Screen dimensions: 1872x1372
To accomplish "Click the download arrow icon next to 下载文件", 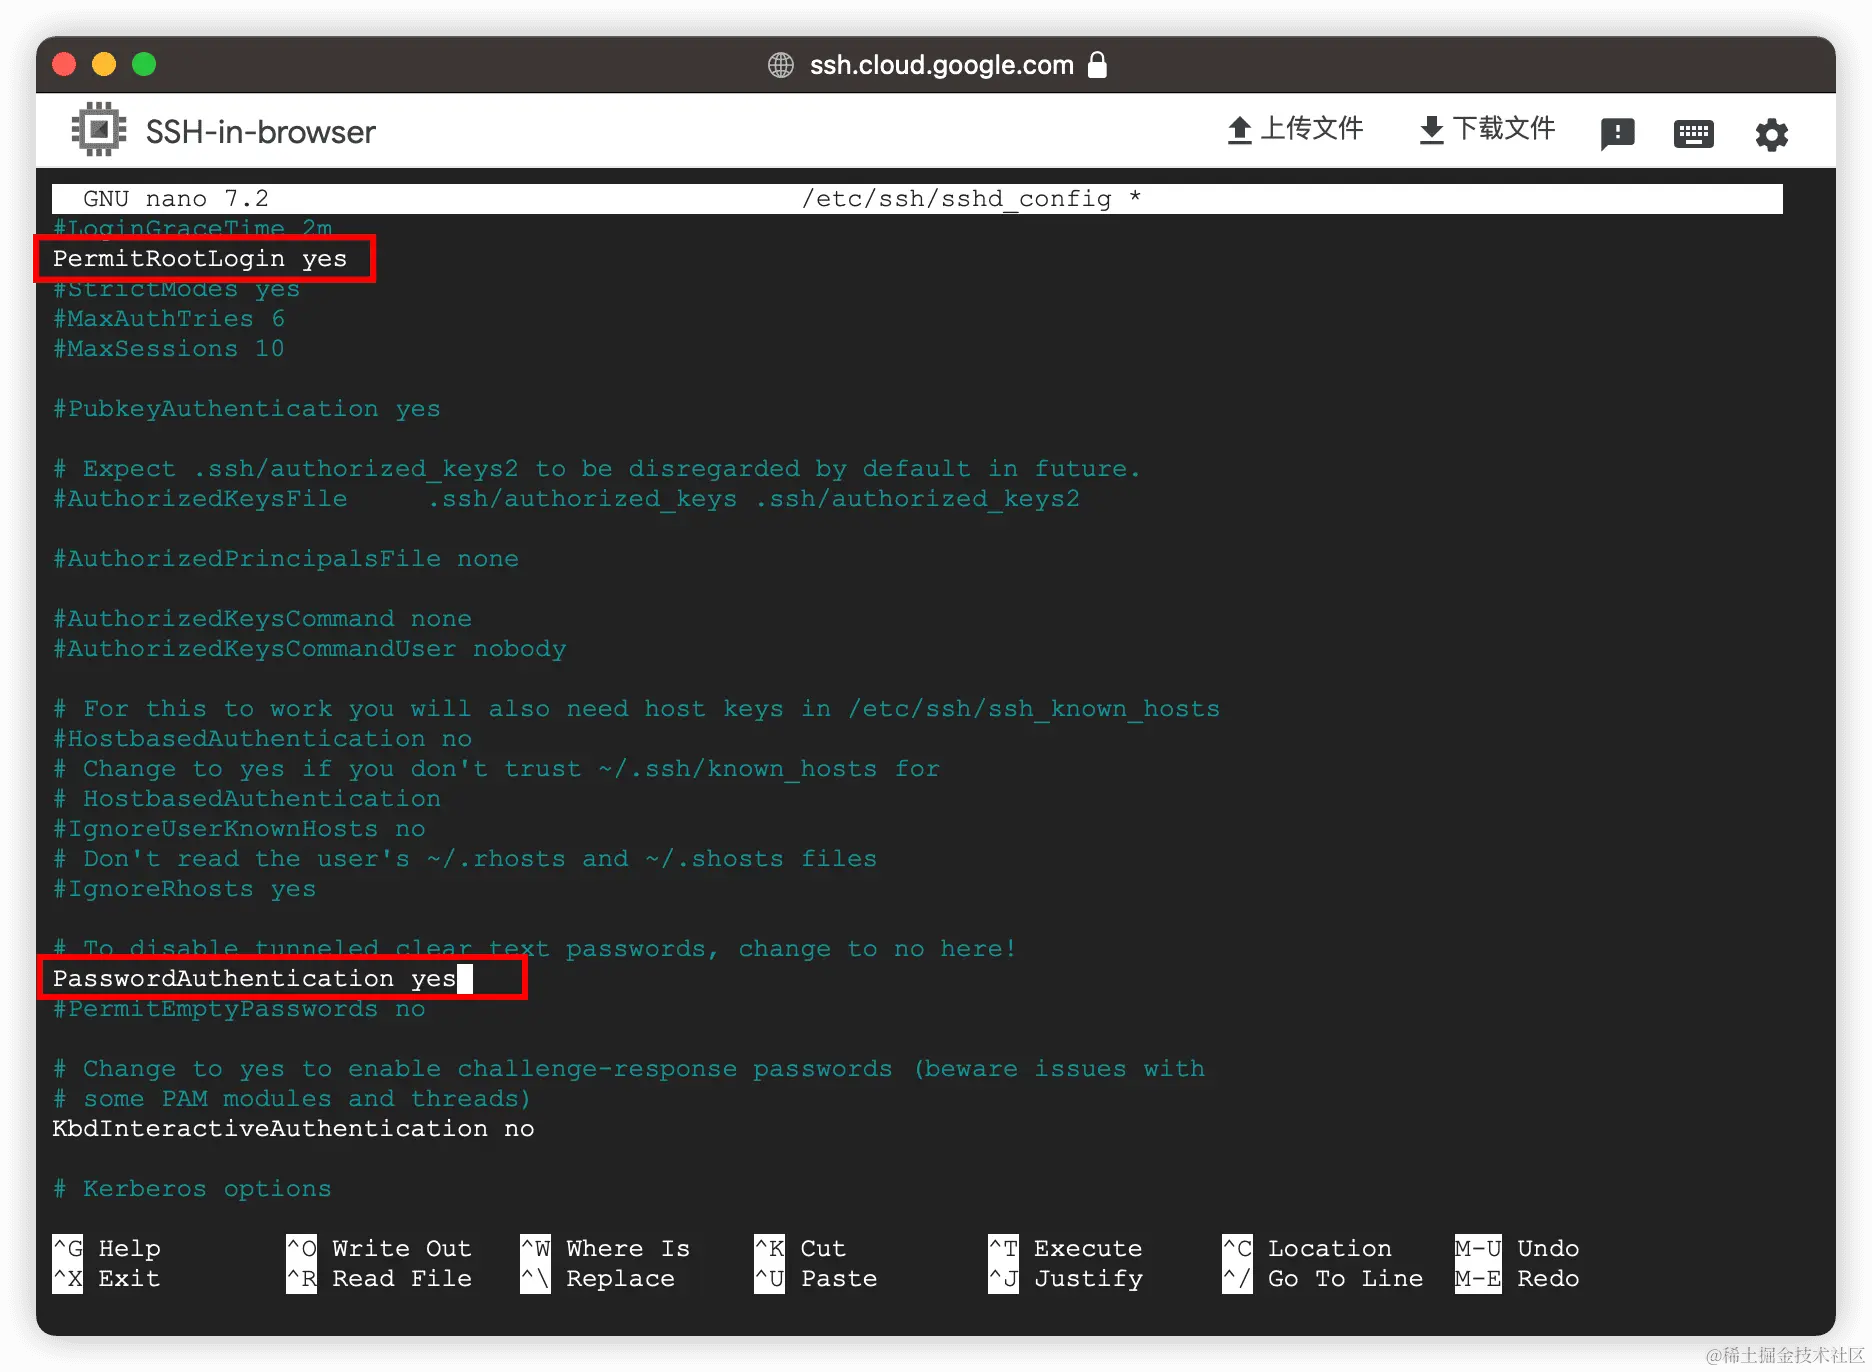I will [x=1430, y=129].
